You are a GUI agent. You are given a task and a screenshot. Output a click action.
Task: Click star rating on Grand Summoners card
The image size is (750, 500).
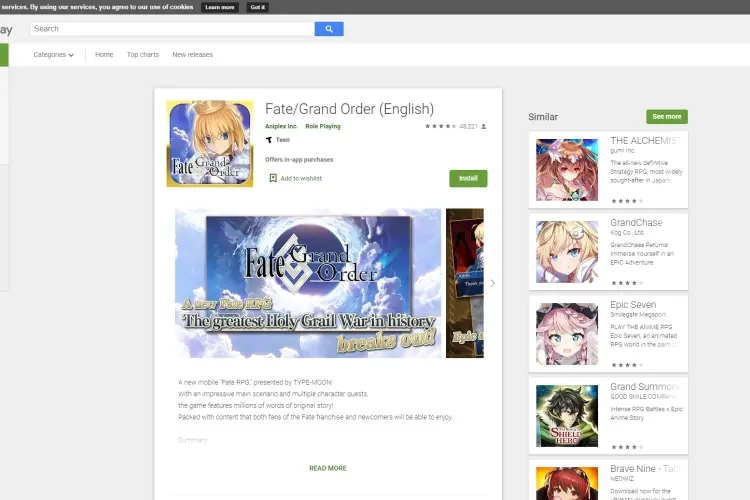coord(627,447)
